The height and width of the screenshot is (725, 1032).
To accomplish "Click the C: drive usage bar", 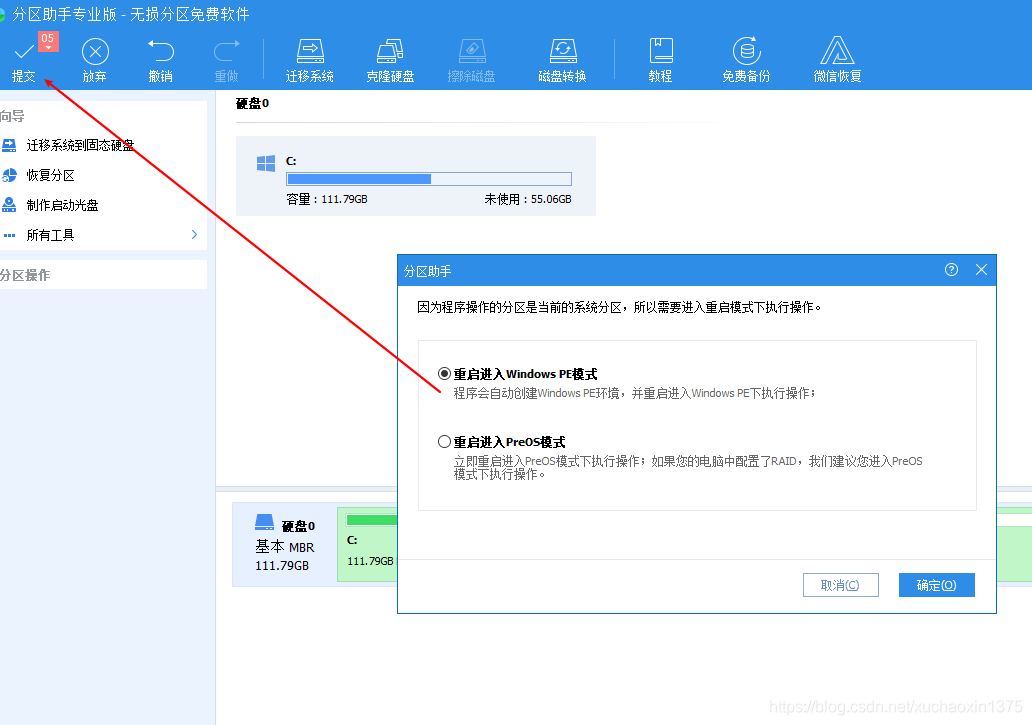I will click(x=428, y=179).
